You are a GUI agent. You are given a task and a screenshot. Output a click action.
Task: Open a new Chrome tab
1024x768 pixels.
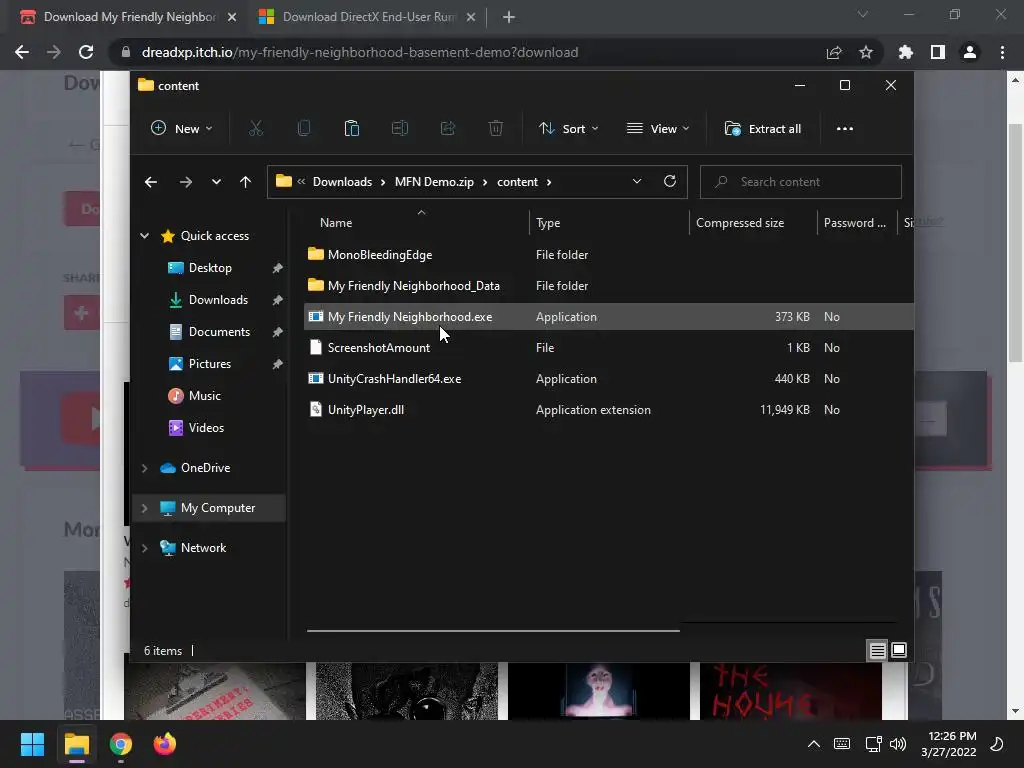[509, 17]
